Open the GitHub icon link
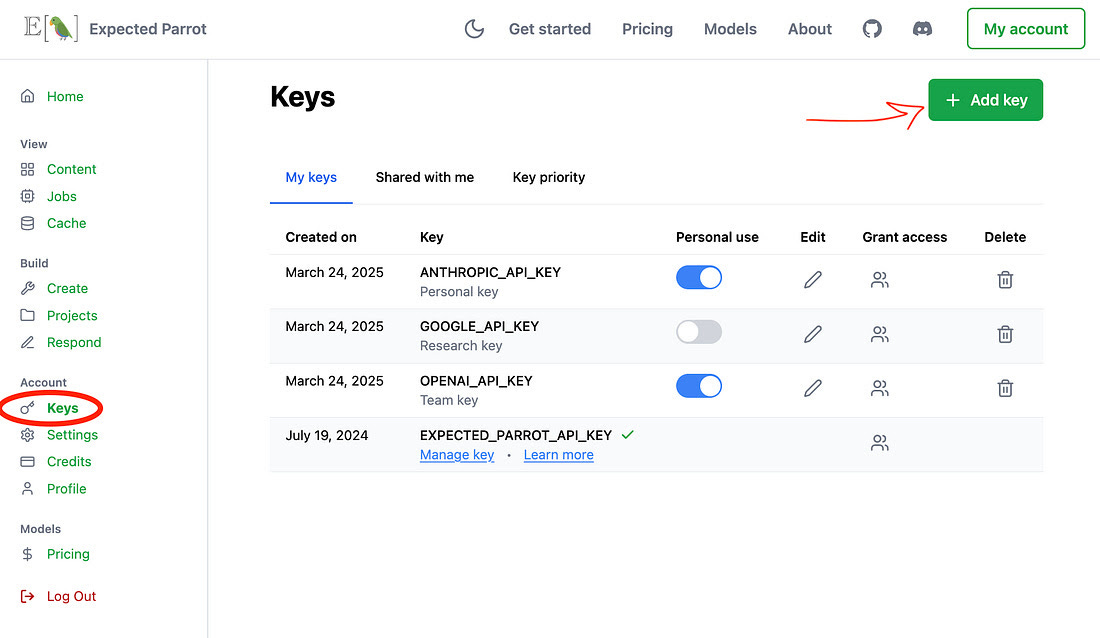This screenshot has width=1100, height=638. 872,29
